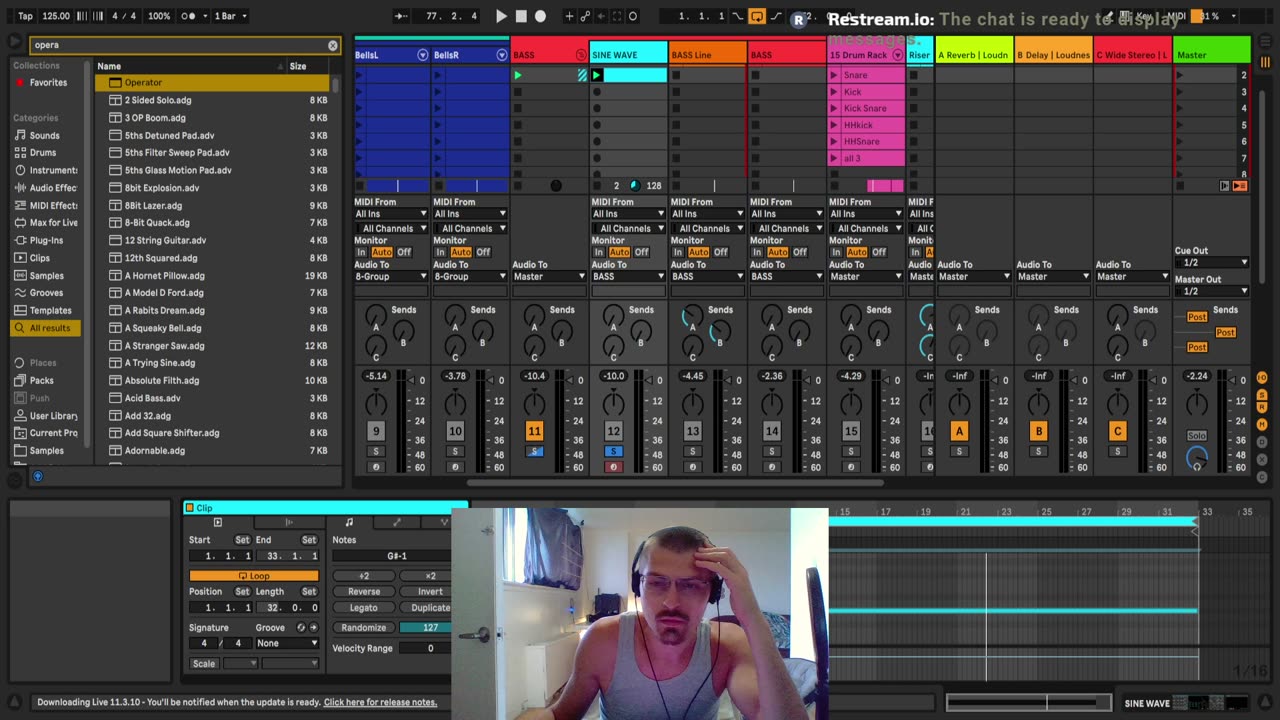Open Cue Out 1/2 dropdown

tap(1211, 263)
